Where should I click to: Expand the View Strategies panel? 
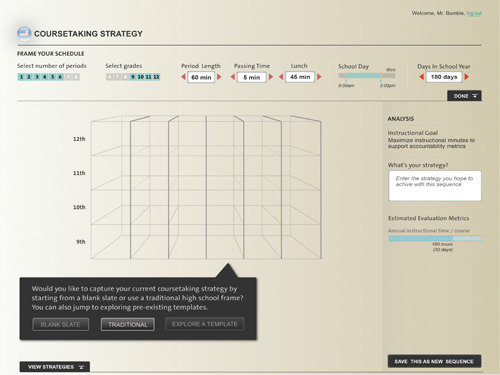[55, 367]
